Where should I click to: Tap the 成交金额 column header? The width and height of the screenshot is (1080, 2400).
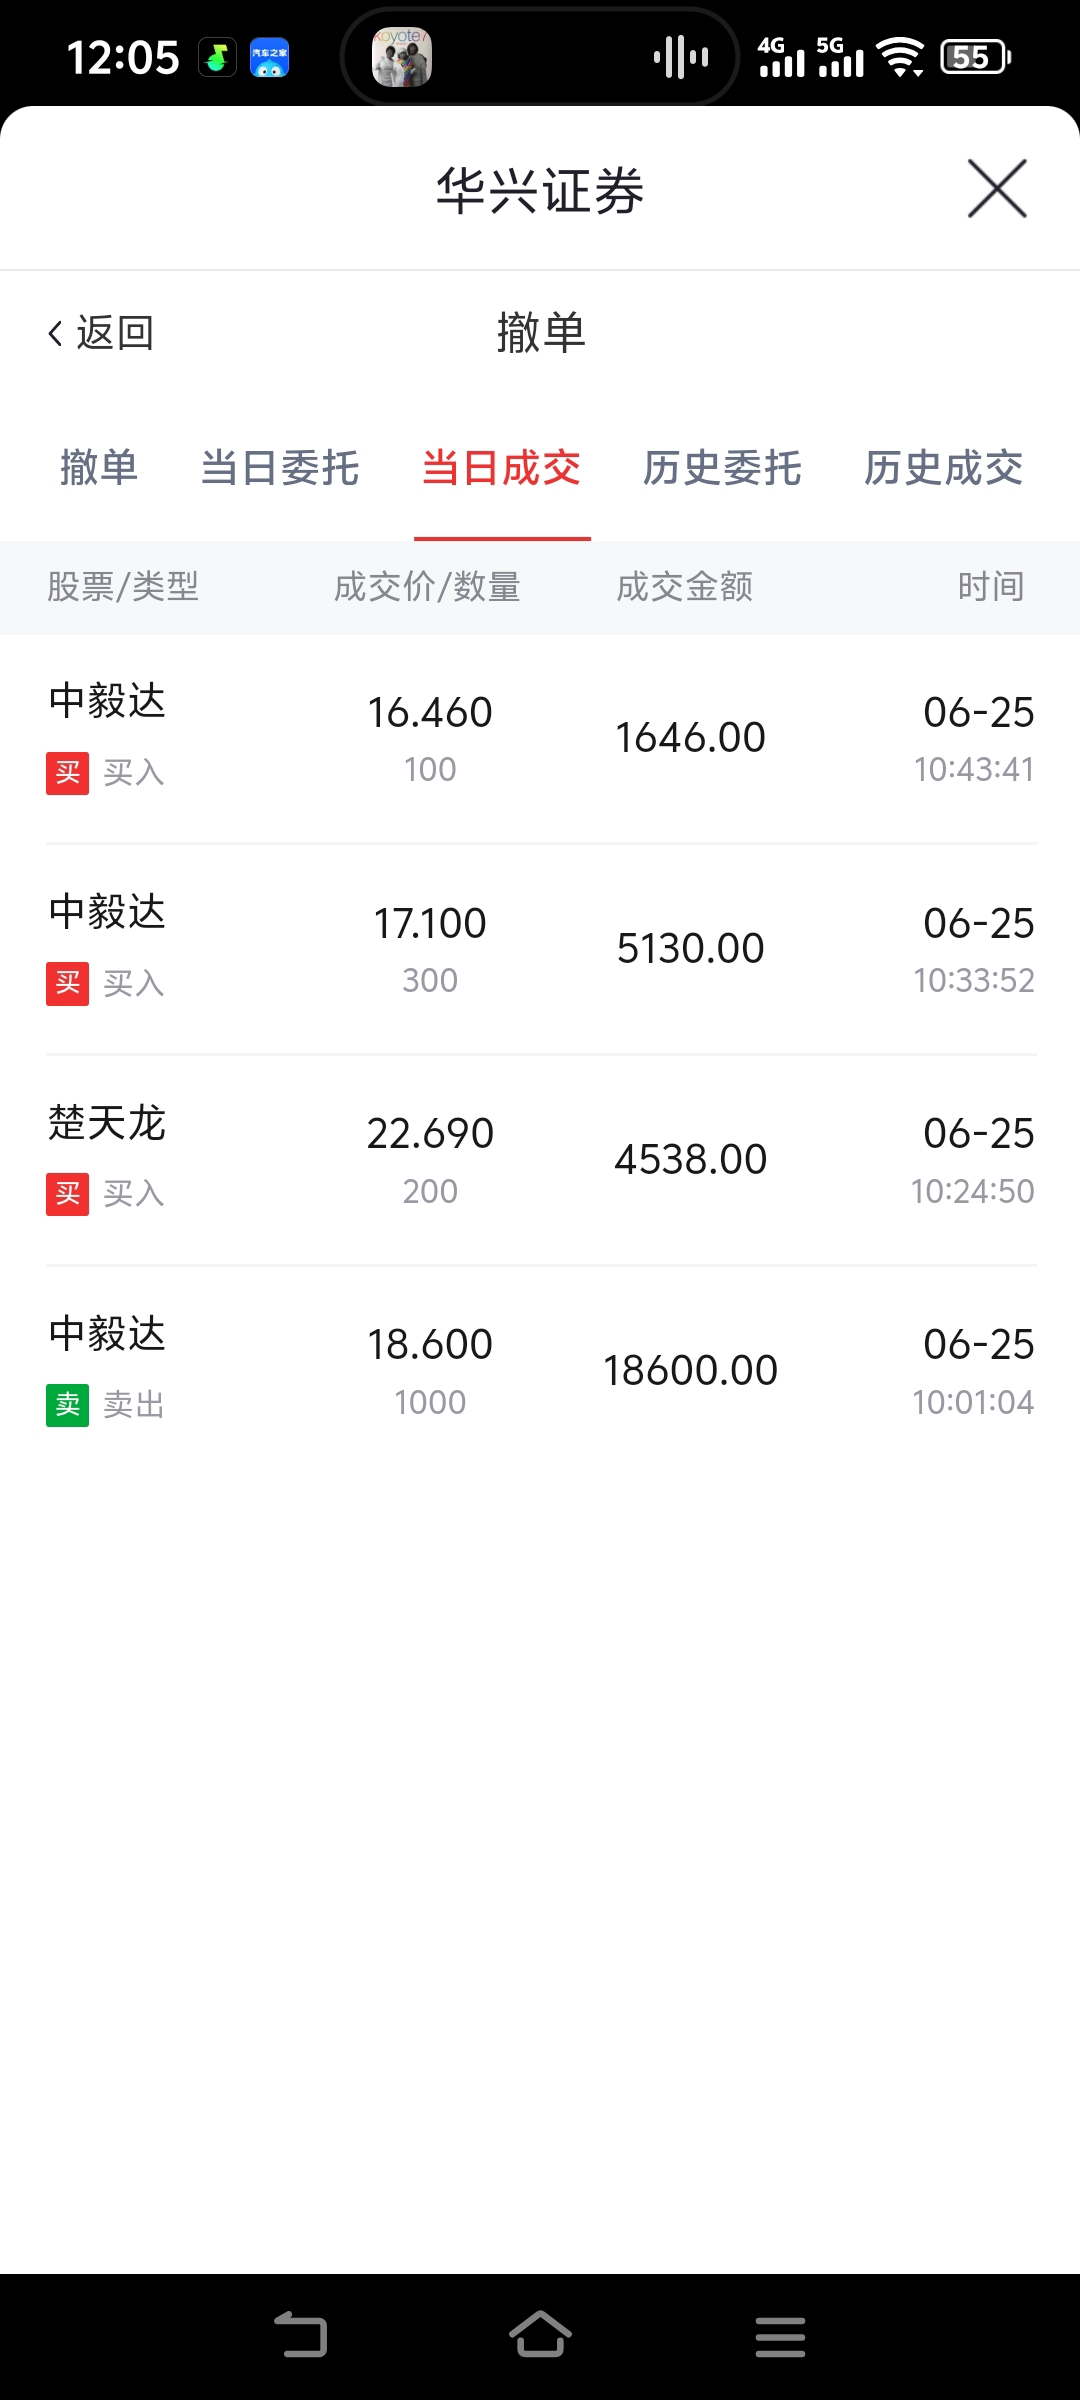pyautogui.click(x=684, y=587)
